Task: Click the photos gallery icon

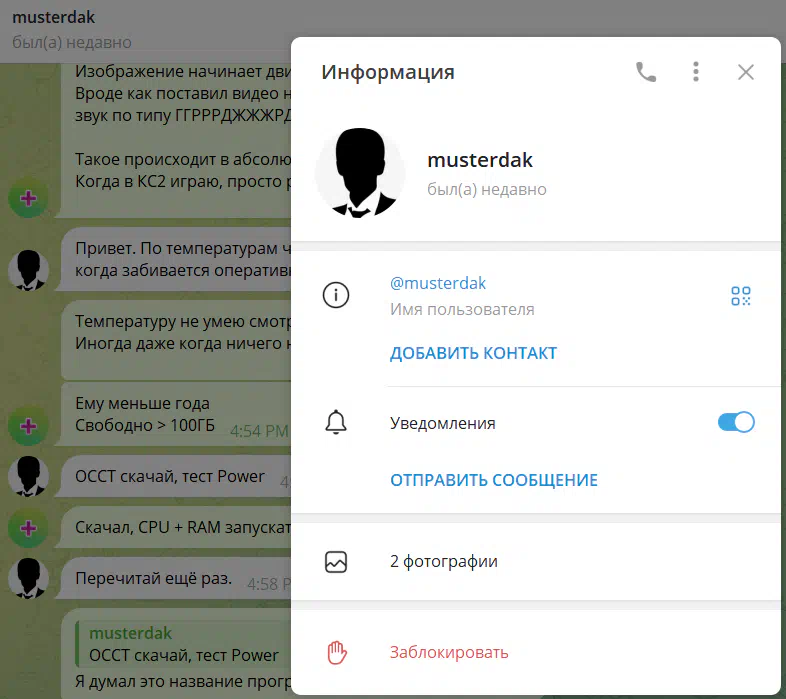Action: [x=336, y=562]
